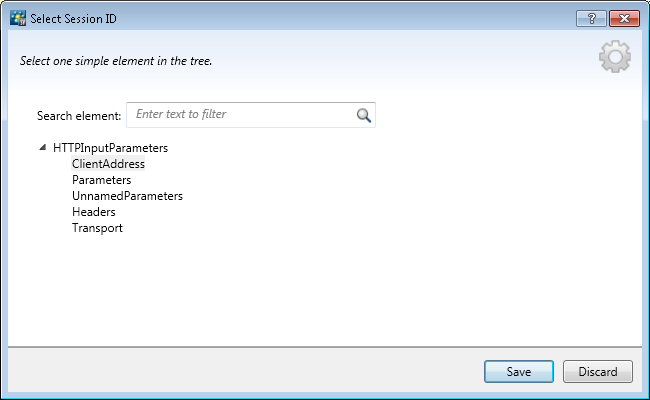Close the Select Session ID dialog
Image resolution: width=650 pixels, height=400 pixels.
pyautogui.click(x=623, y=17)
